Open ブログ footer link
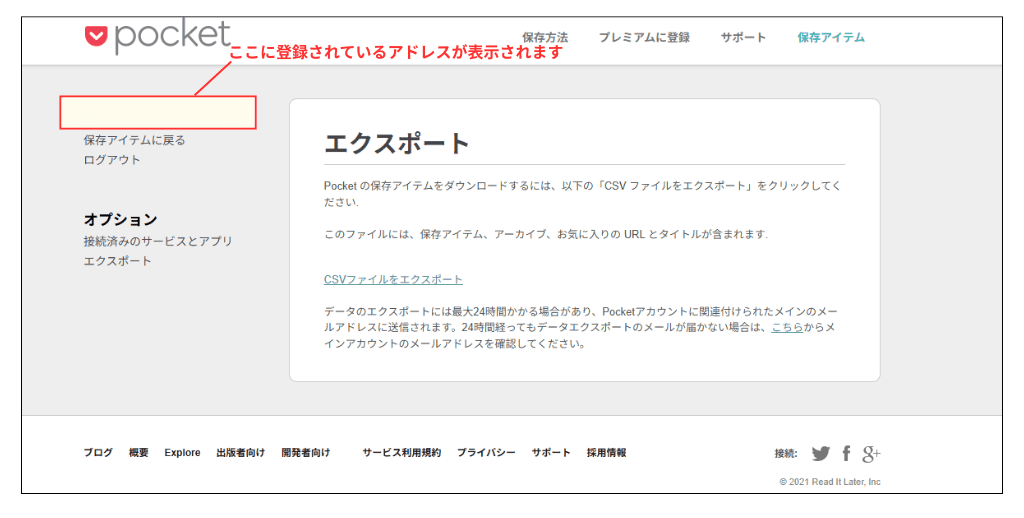The image size is (1024, 518). [x=98, y=452]
